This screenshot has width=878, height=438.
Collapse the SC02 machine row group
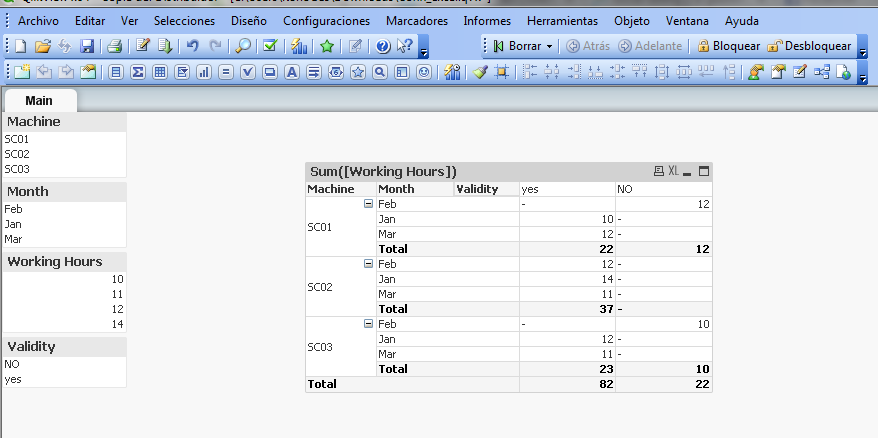pyautogui.click(x=368, y=264)
